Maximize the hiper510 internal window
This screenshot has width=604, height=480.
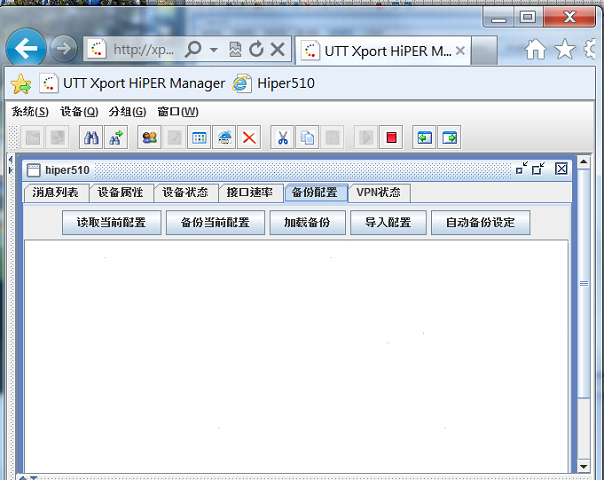click(x=539, y=168)
